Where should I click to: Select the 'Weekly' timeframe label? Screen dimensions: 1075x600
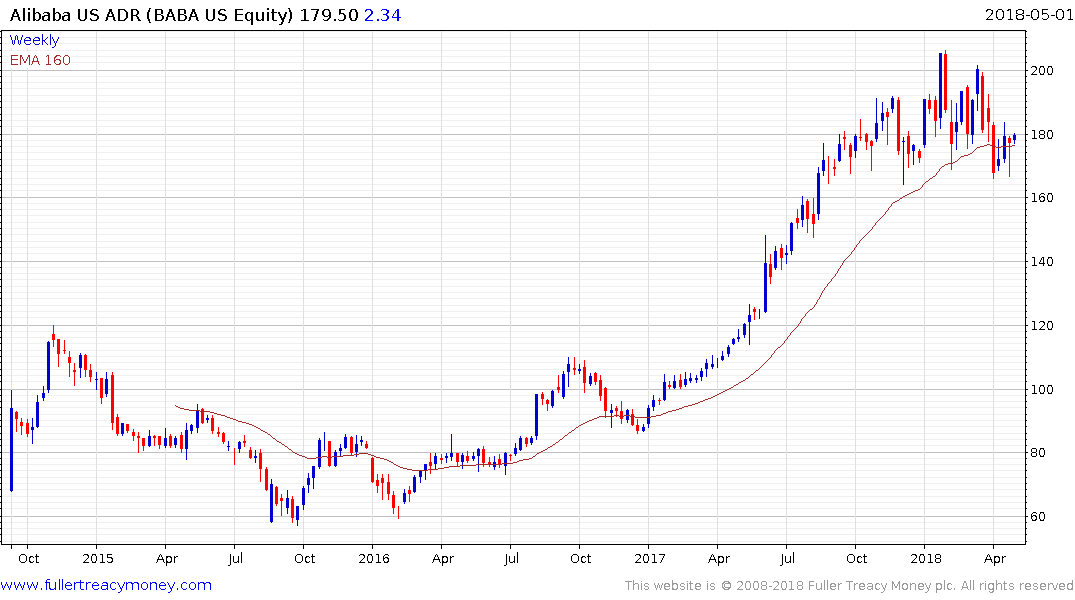click(34, 40)
